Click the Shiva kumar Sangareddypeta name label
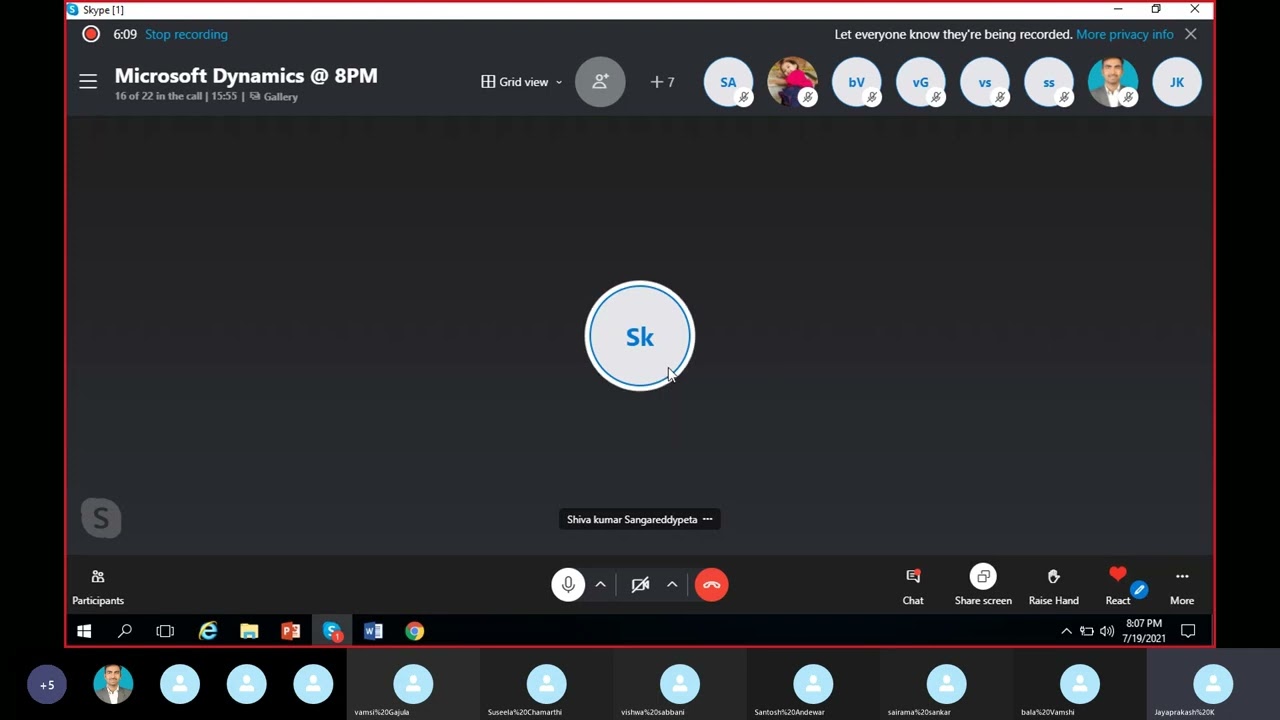 pyautogui.click(x=632, y=519)
